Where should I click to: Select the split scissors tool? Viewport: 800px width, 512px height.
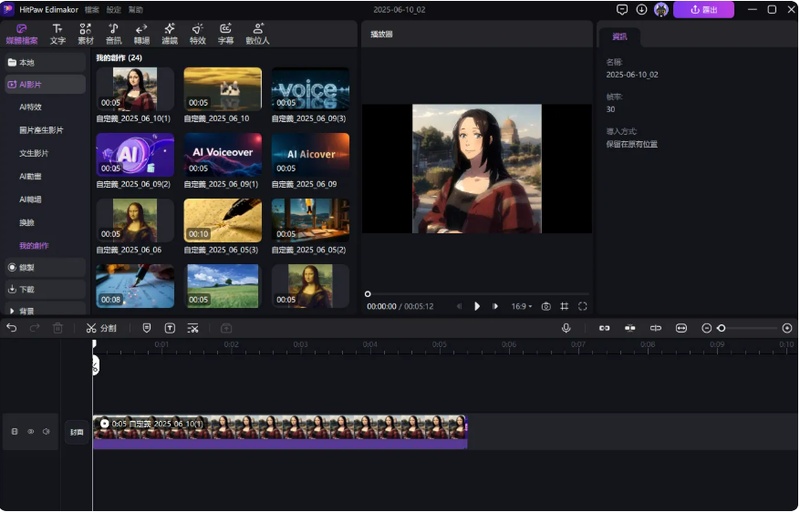click(x=101, y=328)
